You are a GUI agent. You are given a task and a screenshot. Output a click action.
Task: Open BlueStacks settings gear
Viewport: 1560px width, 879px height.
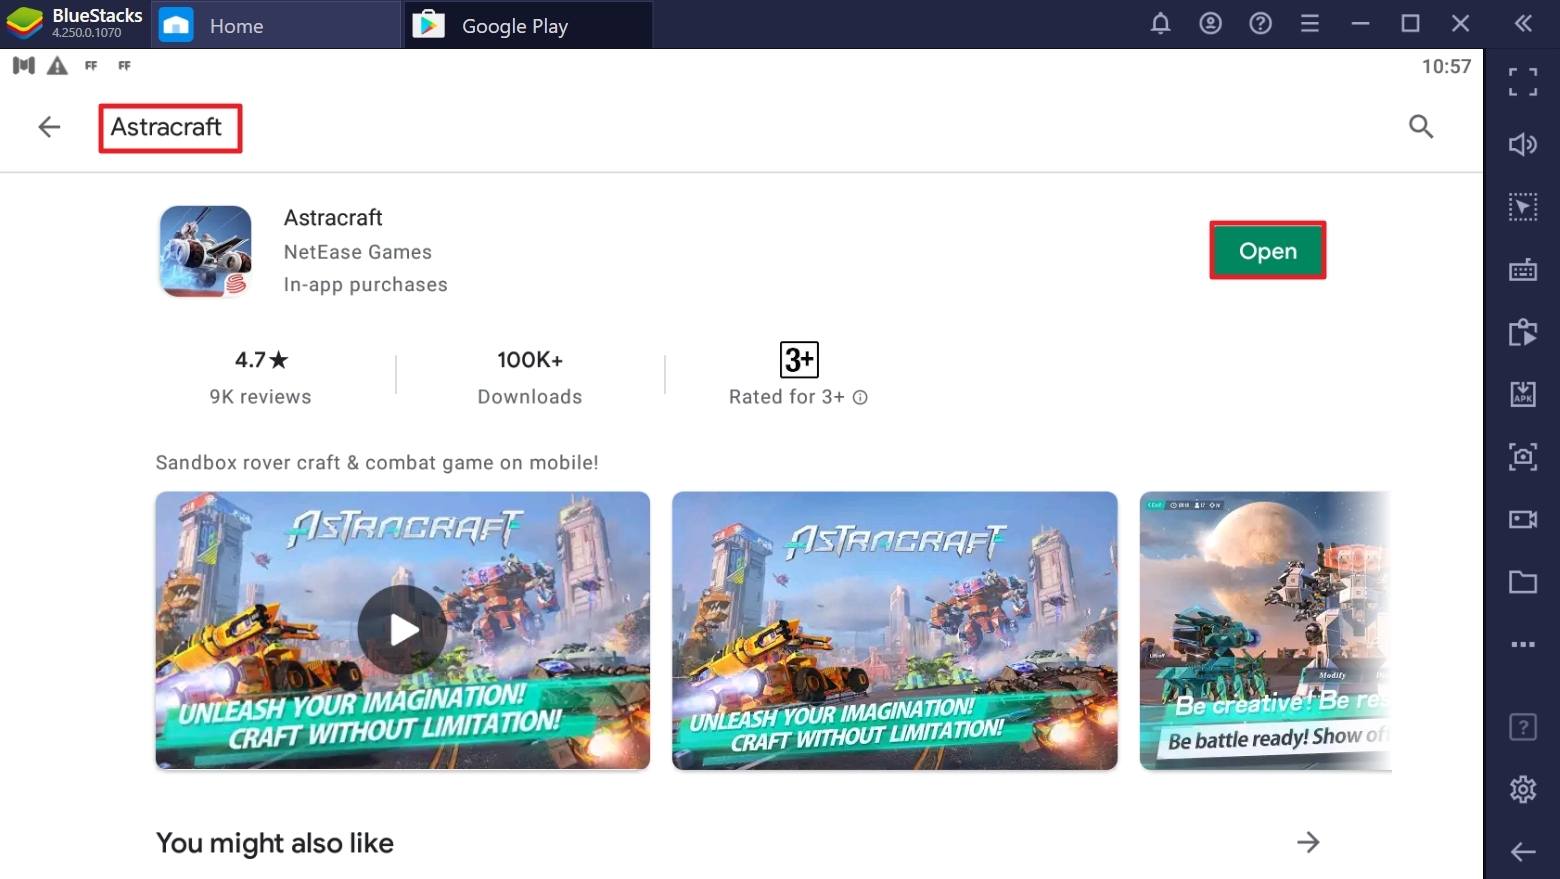coord(1523,789)
